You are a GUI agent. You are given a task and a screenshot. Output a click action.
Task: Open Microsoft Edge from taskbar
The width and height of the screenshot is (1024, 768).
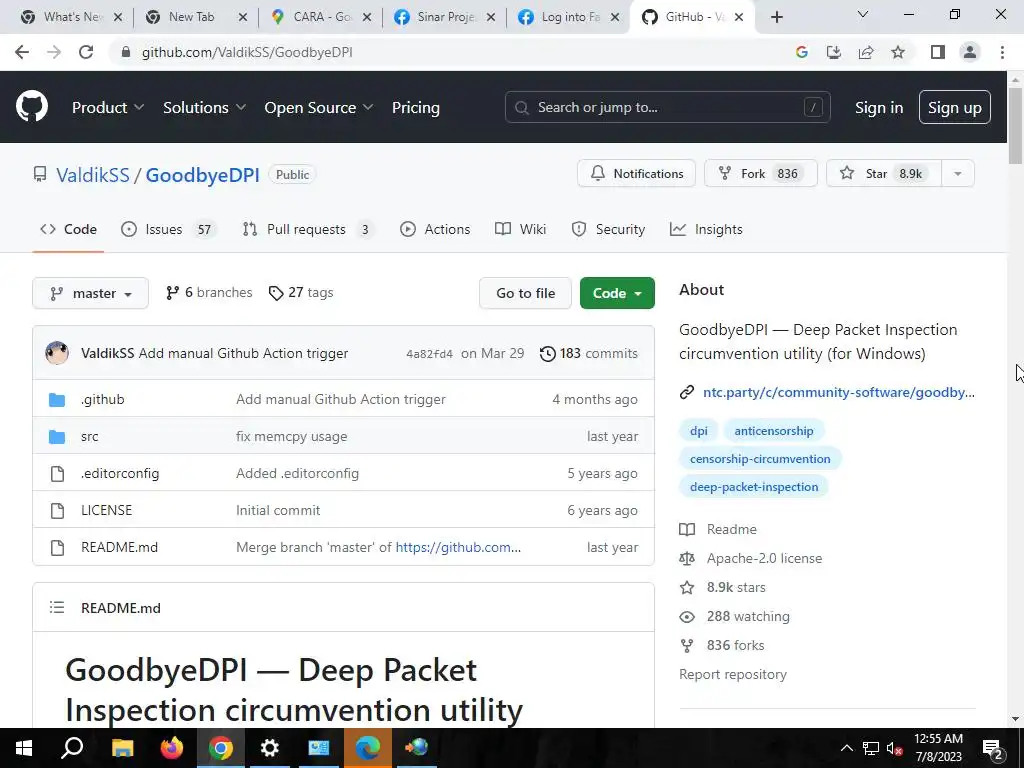click(x=368, y=748)
